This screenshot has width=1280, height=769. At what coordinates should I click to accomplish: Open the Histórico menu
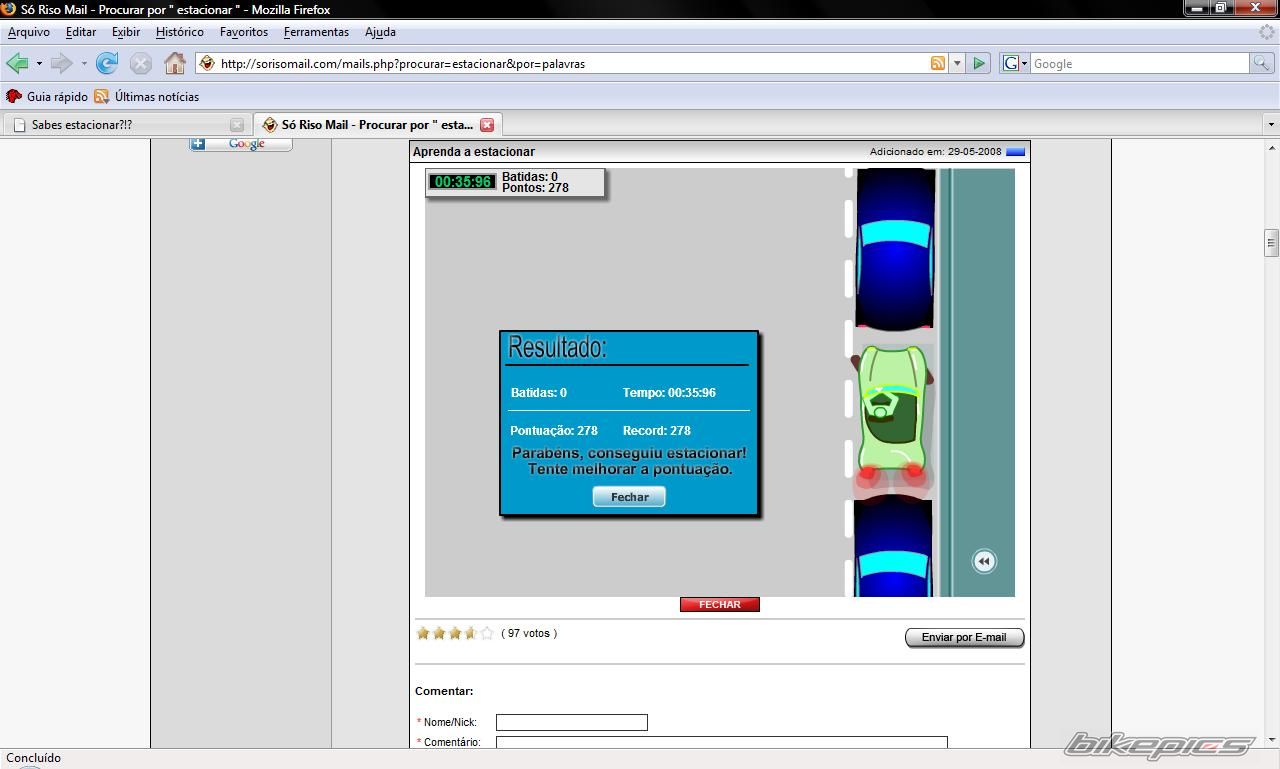pos(180,32)
